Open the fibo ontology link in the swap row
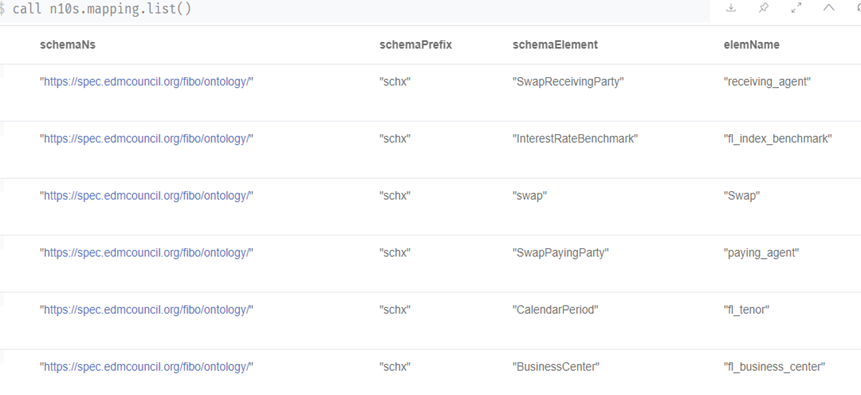The height and width of the screenshot is (395, 861). tap(147, 196)
